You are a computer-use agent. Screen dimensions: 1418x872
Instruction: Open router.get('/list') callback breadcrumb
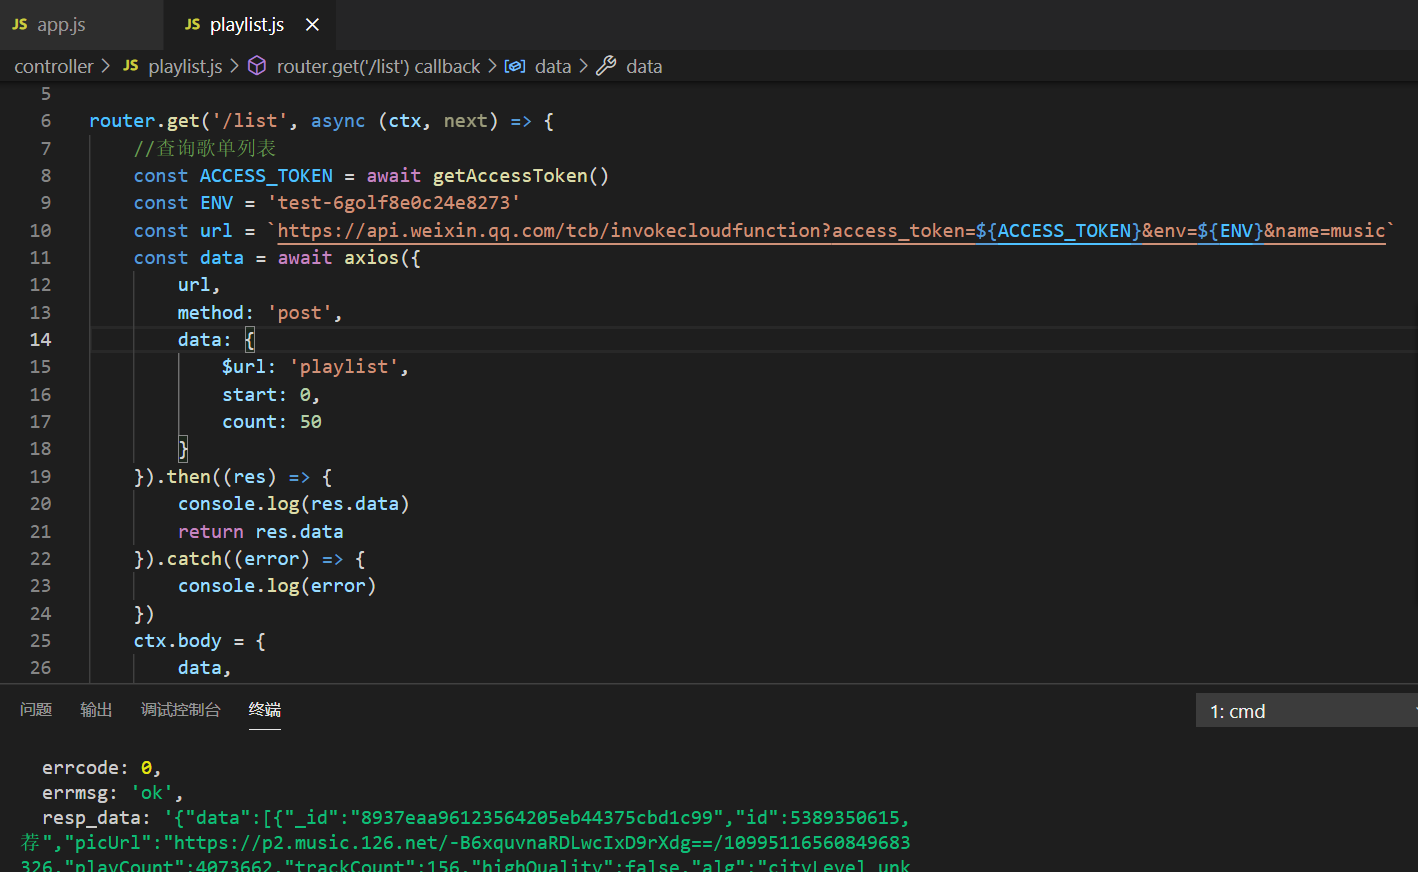coord(378,66)
